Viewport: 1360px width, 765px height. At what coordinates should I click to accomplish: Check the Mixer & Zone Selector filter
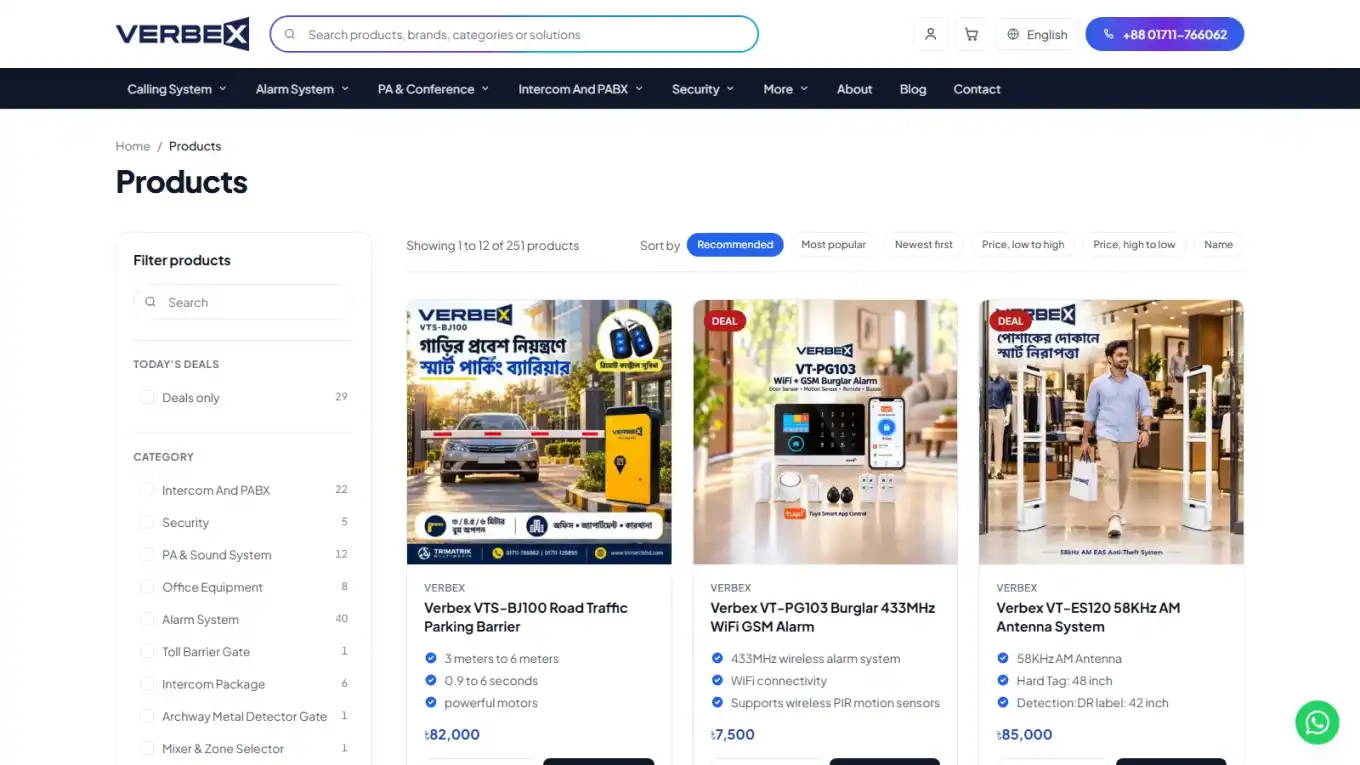click(x=147, y=749)
